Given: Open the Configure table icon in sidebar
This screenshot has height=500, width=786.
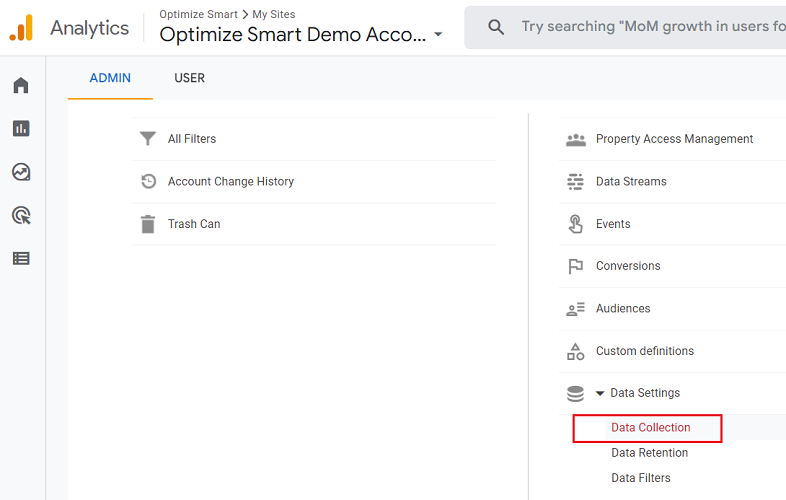Looking at the screenshot, I should coord(21,258).
